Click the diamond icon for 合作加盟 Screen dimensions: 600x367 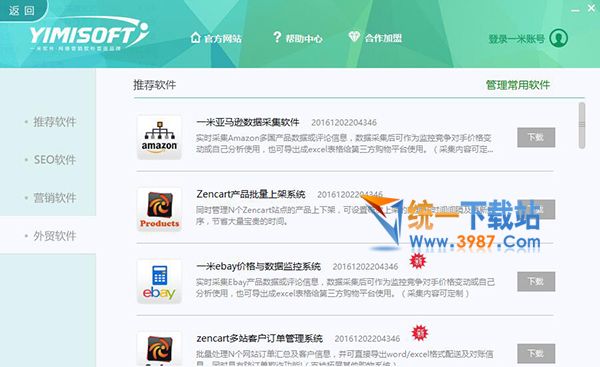(354, 37)
